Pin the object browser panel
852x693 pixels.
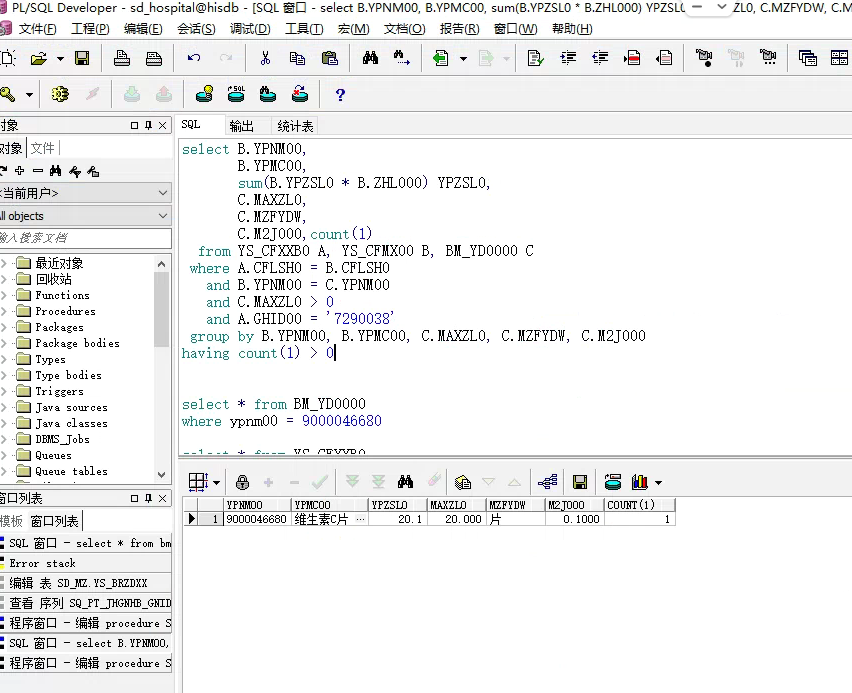148,125
